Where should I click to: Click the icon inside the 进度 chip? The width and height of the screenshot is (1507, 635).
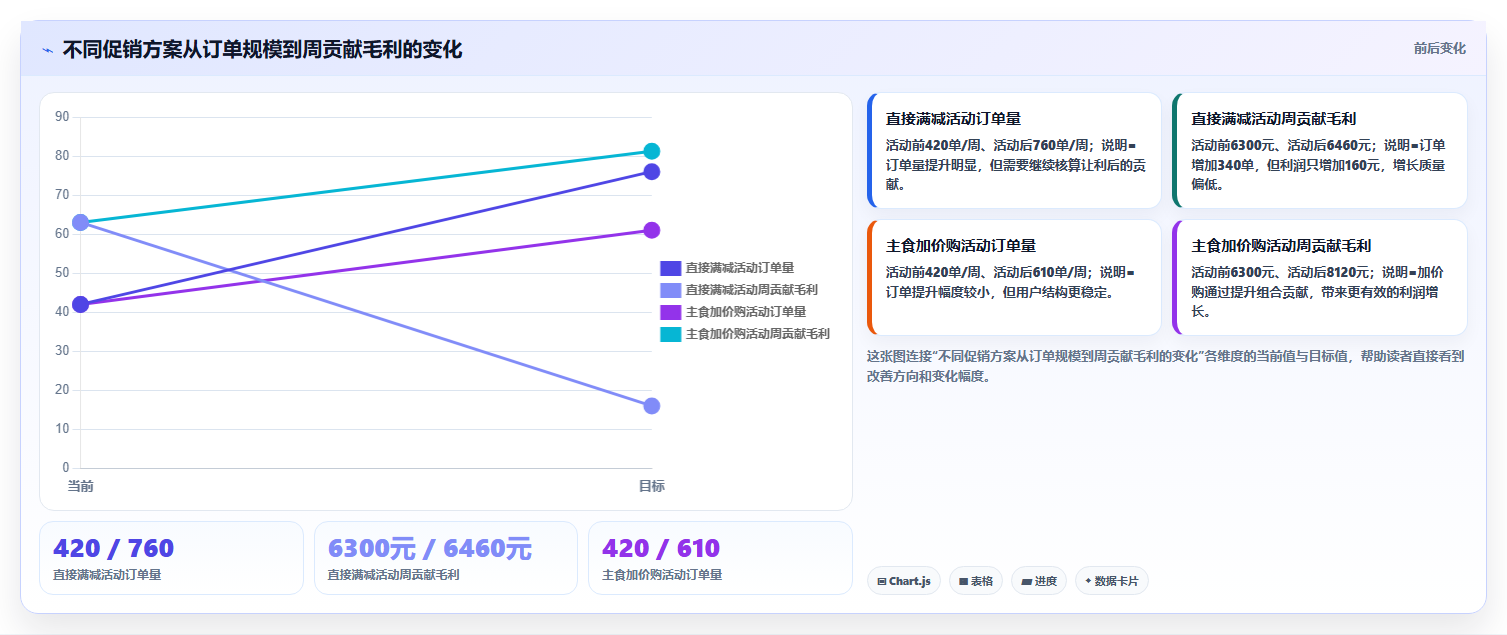1026,581
